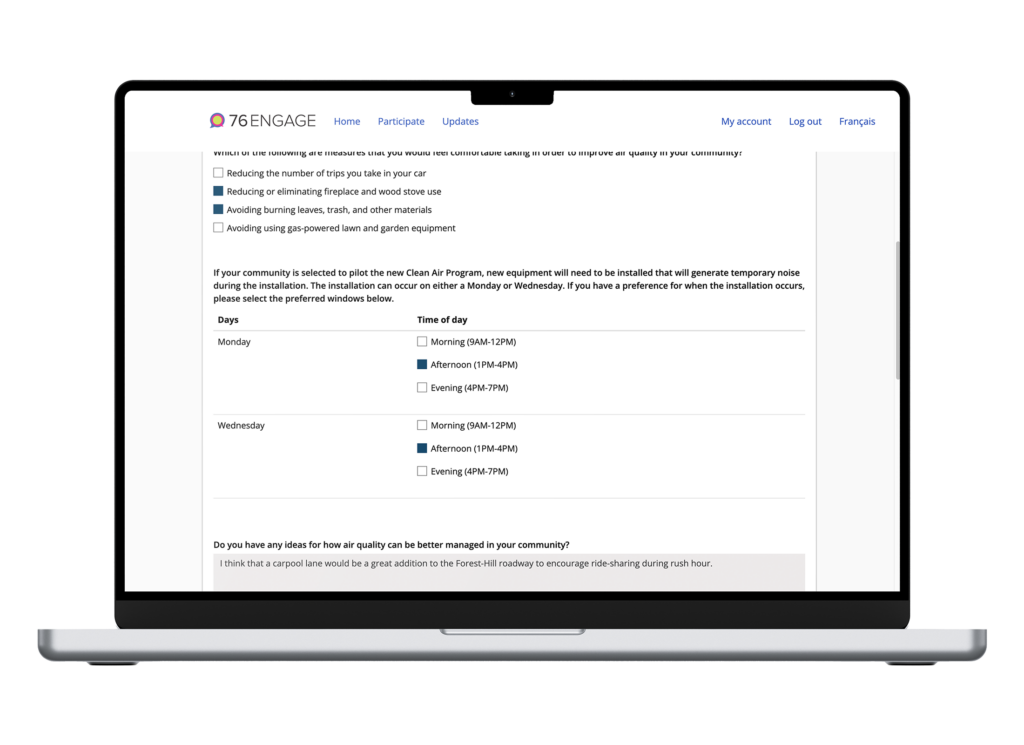
Task: Click the 76 ENGAGE brand text
Action: pyautogui.click(x=273, y=121)
